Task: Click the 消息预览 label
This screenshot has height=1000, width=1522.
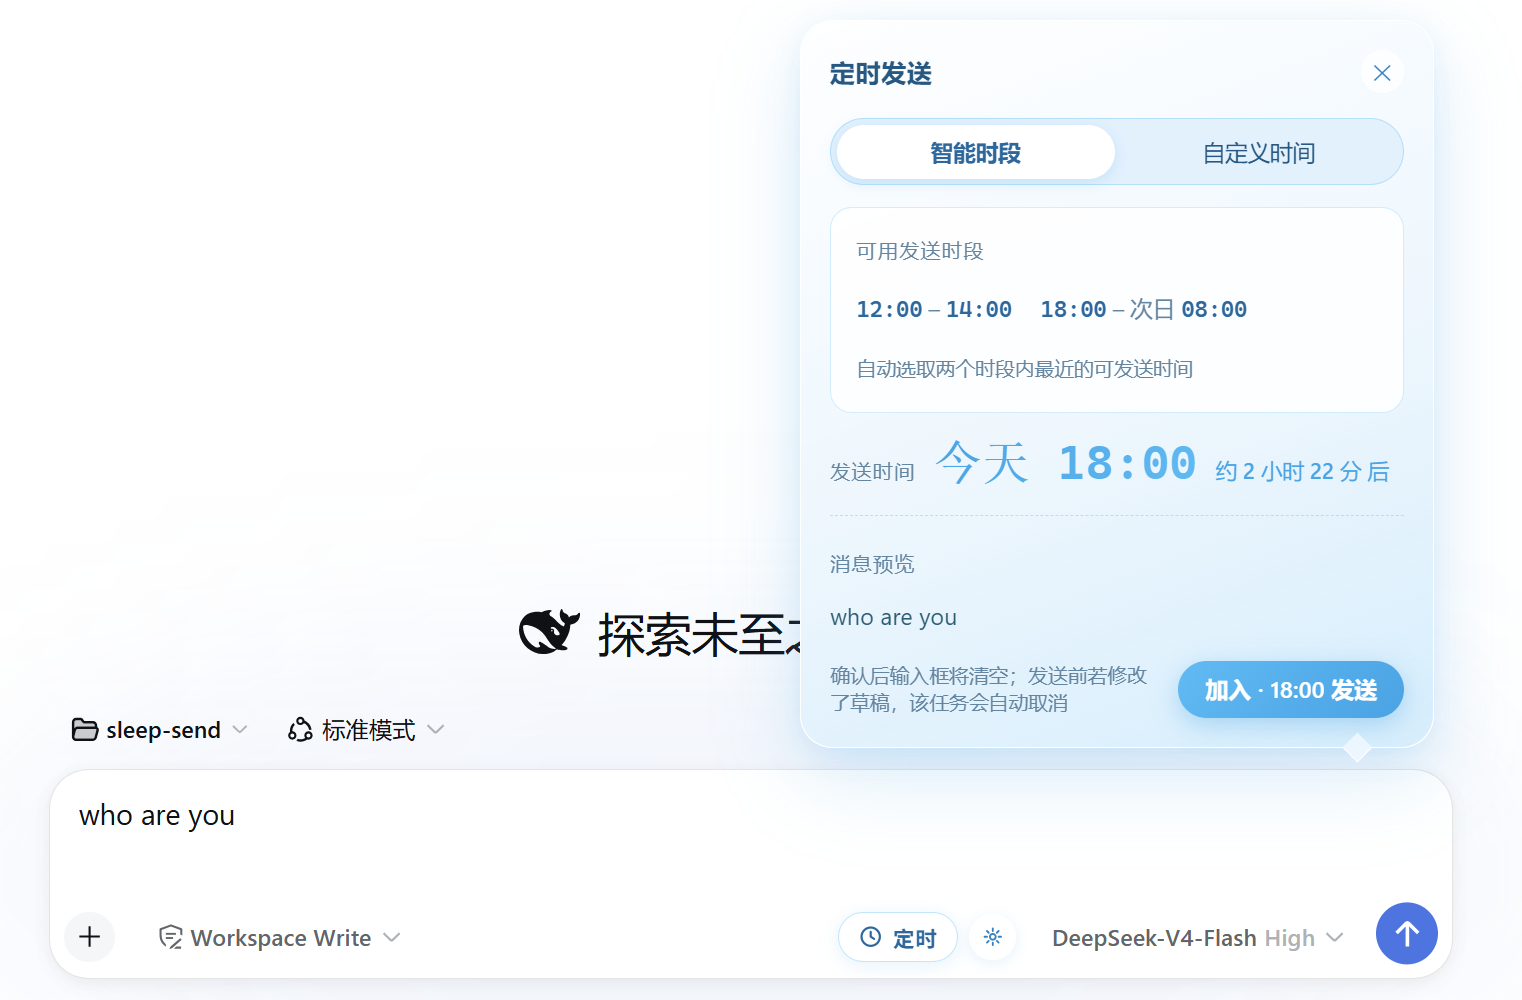Action: [x=872, y=564]
